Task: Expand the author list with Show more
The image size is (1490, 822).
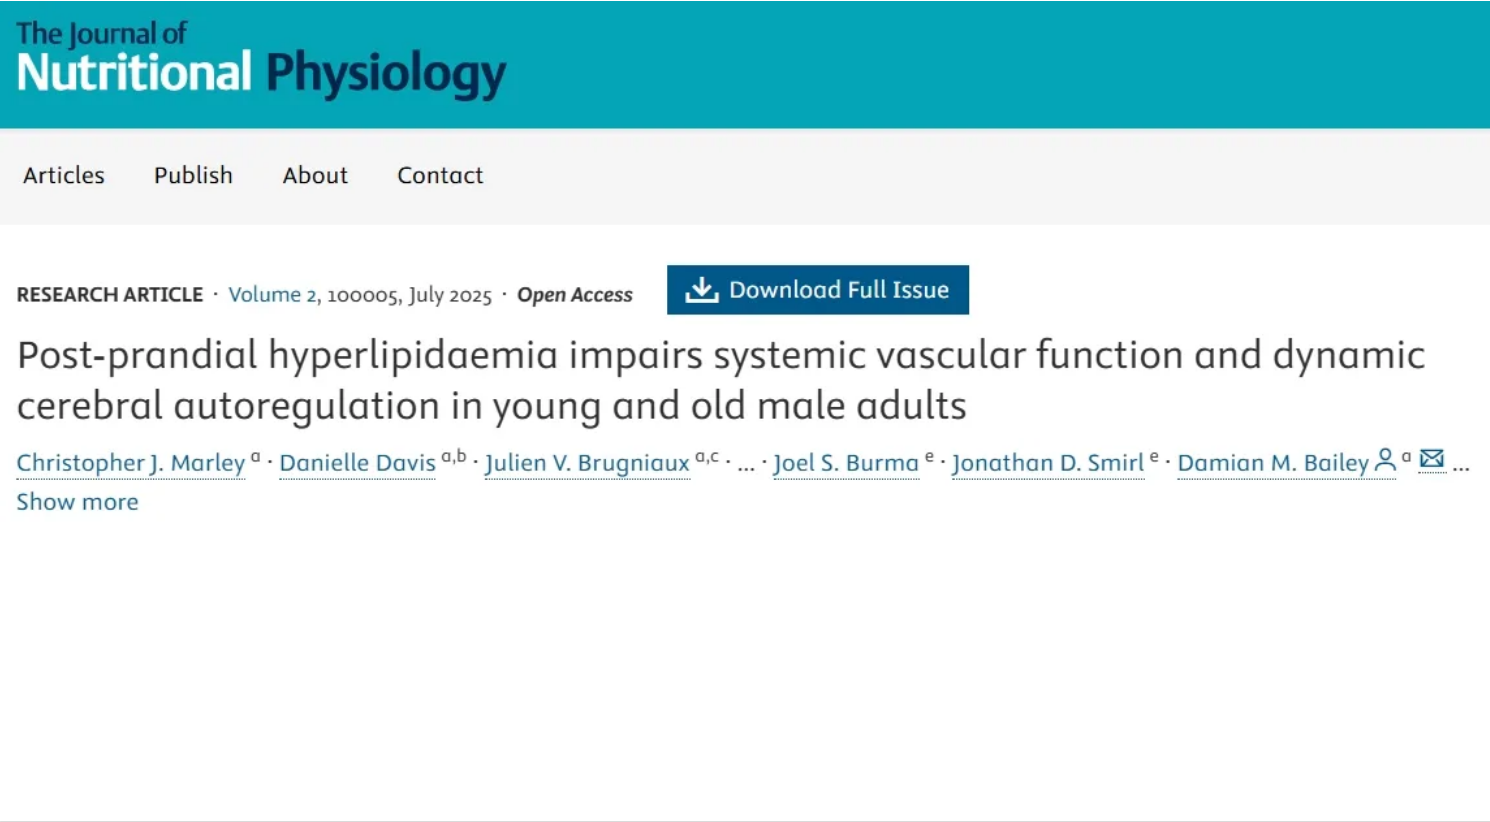Action: coord(77,502)
